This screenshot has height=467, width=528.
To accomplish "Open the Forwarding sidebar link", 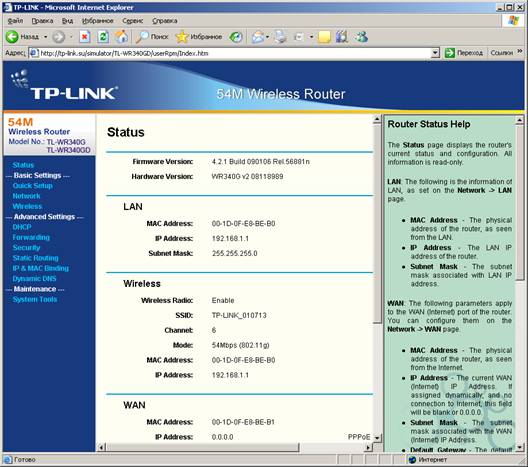I will (x=31, y=237).
